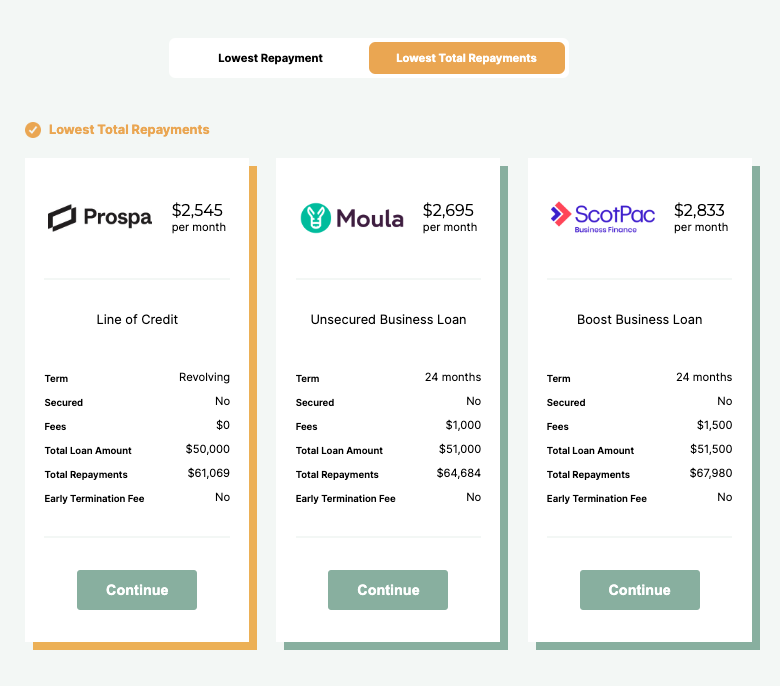Click the Line of Credit product title
Image resolution: width=780 pixels, height=686 pixels.
click(137, 320)
